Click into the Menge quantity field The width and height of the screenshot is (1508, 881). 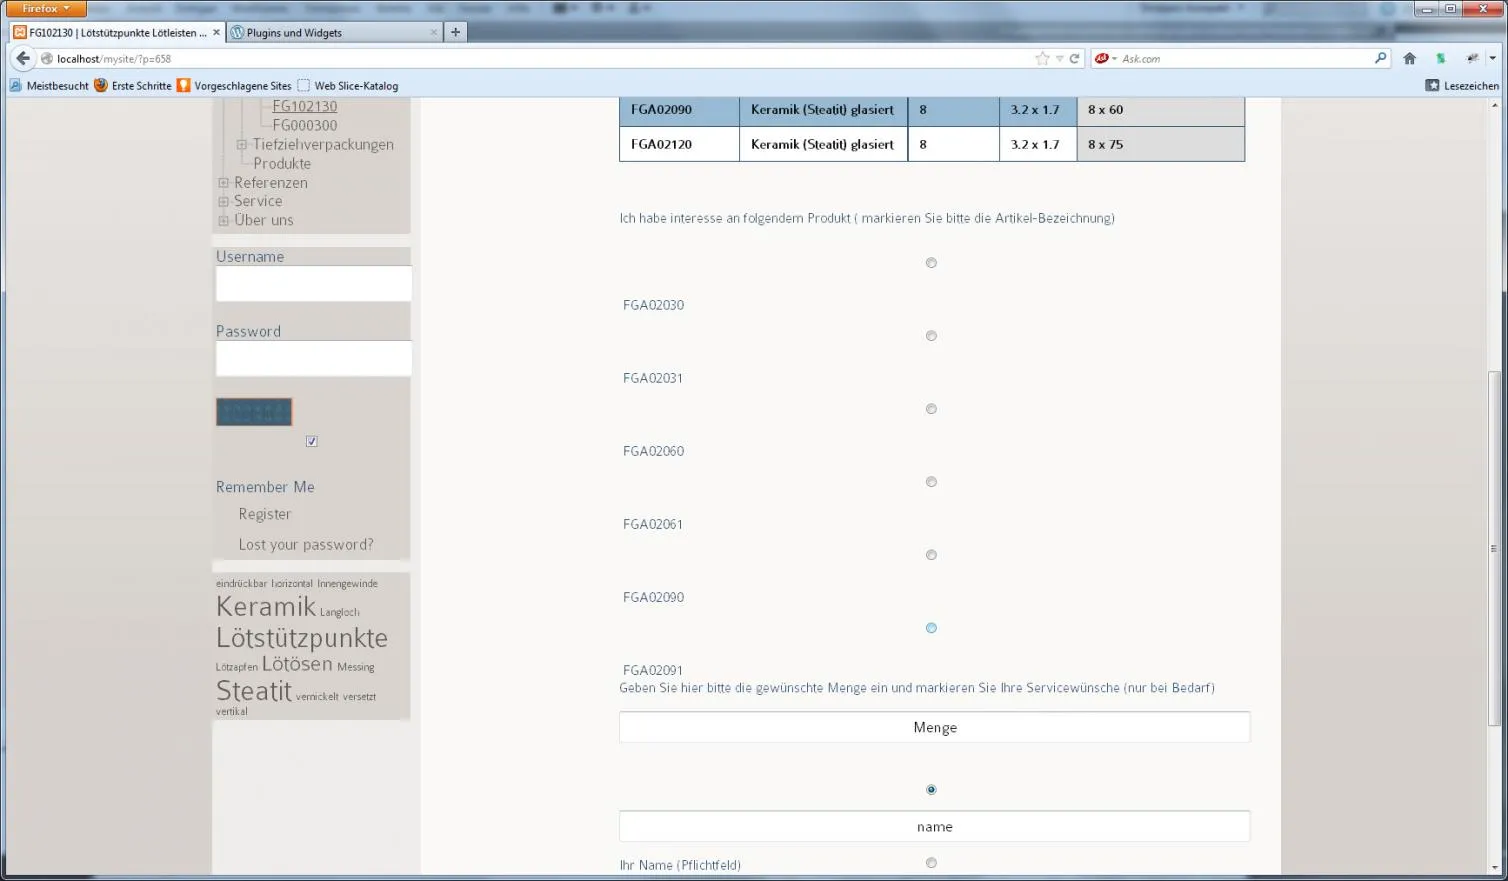click(934, 727)
